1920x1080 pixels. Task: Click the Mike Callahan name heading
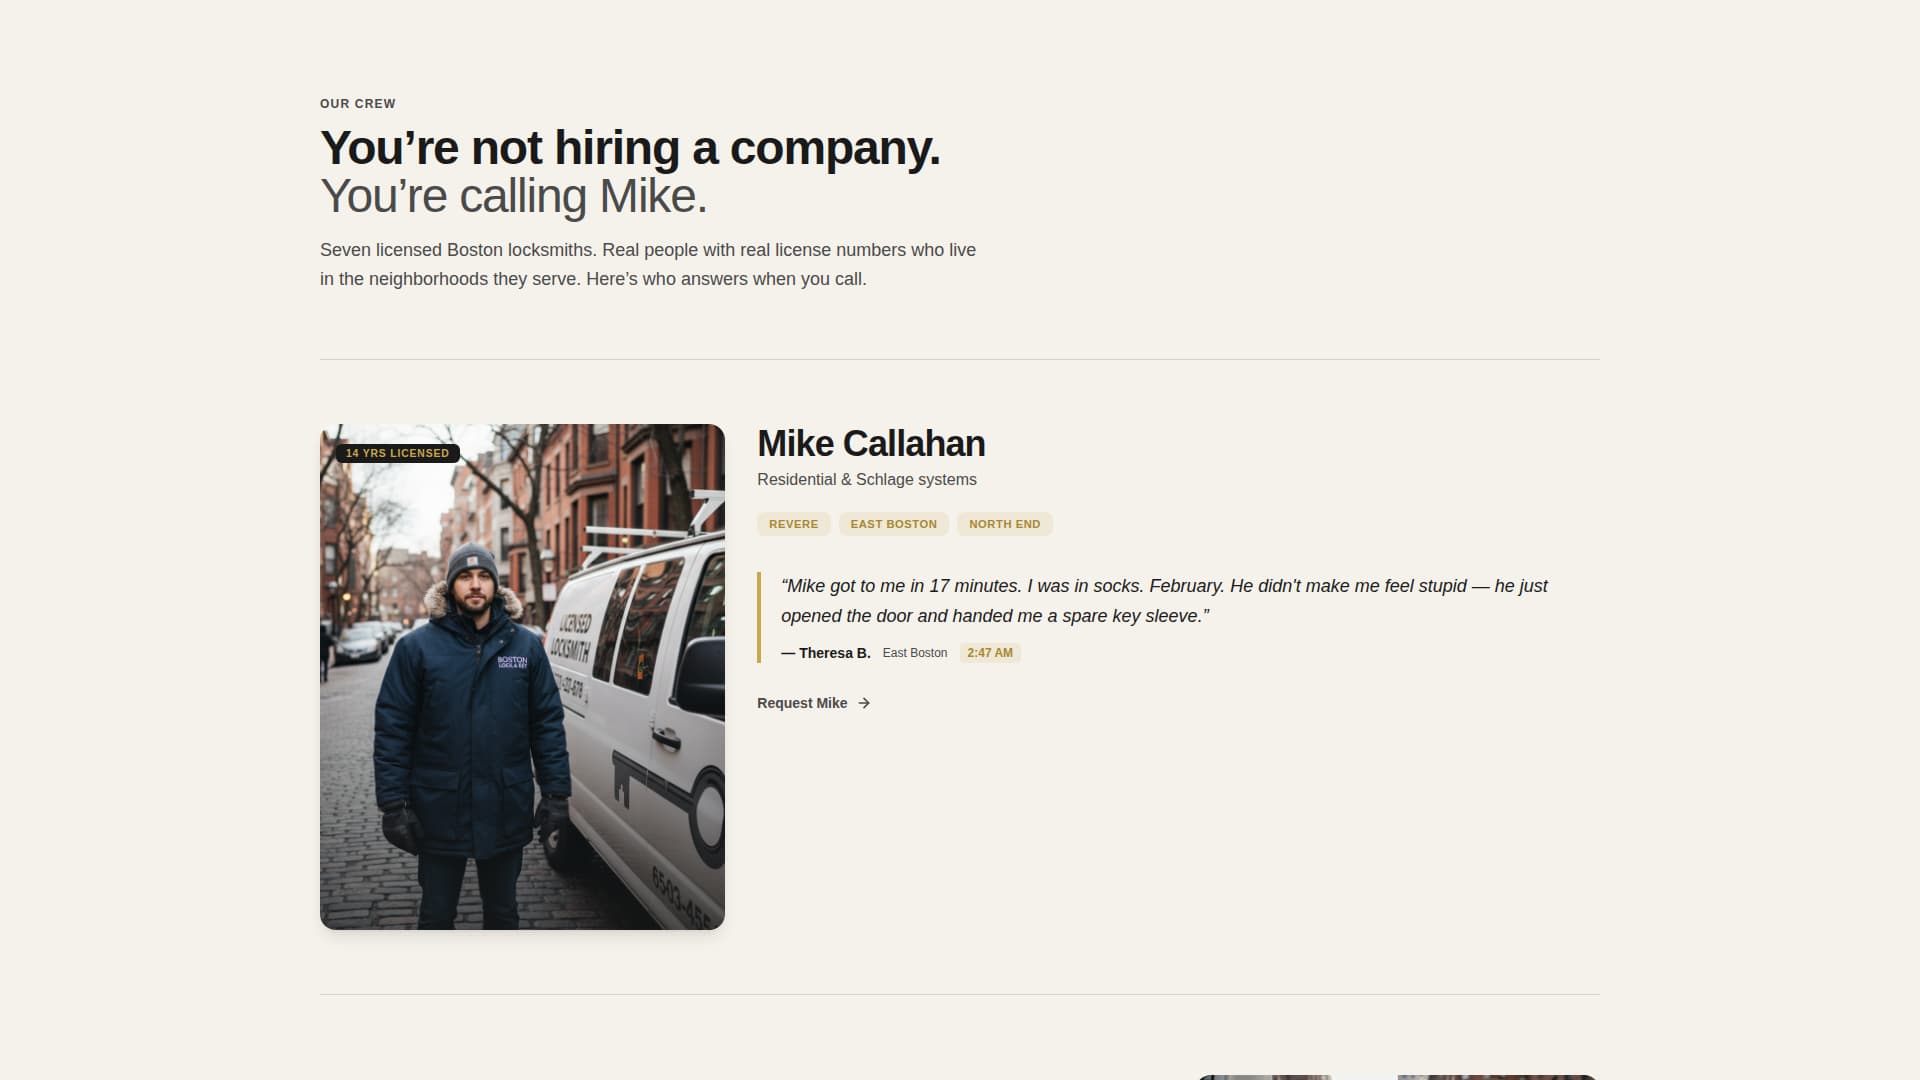[871, 443]
